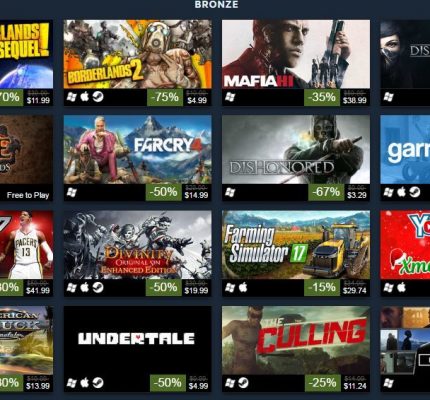This screenshot has height=400, width=430.
Task: Click the $29.74 price for Farming Simulator 17
Action: click(x=355, y=291)
